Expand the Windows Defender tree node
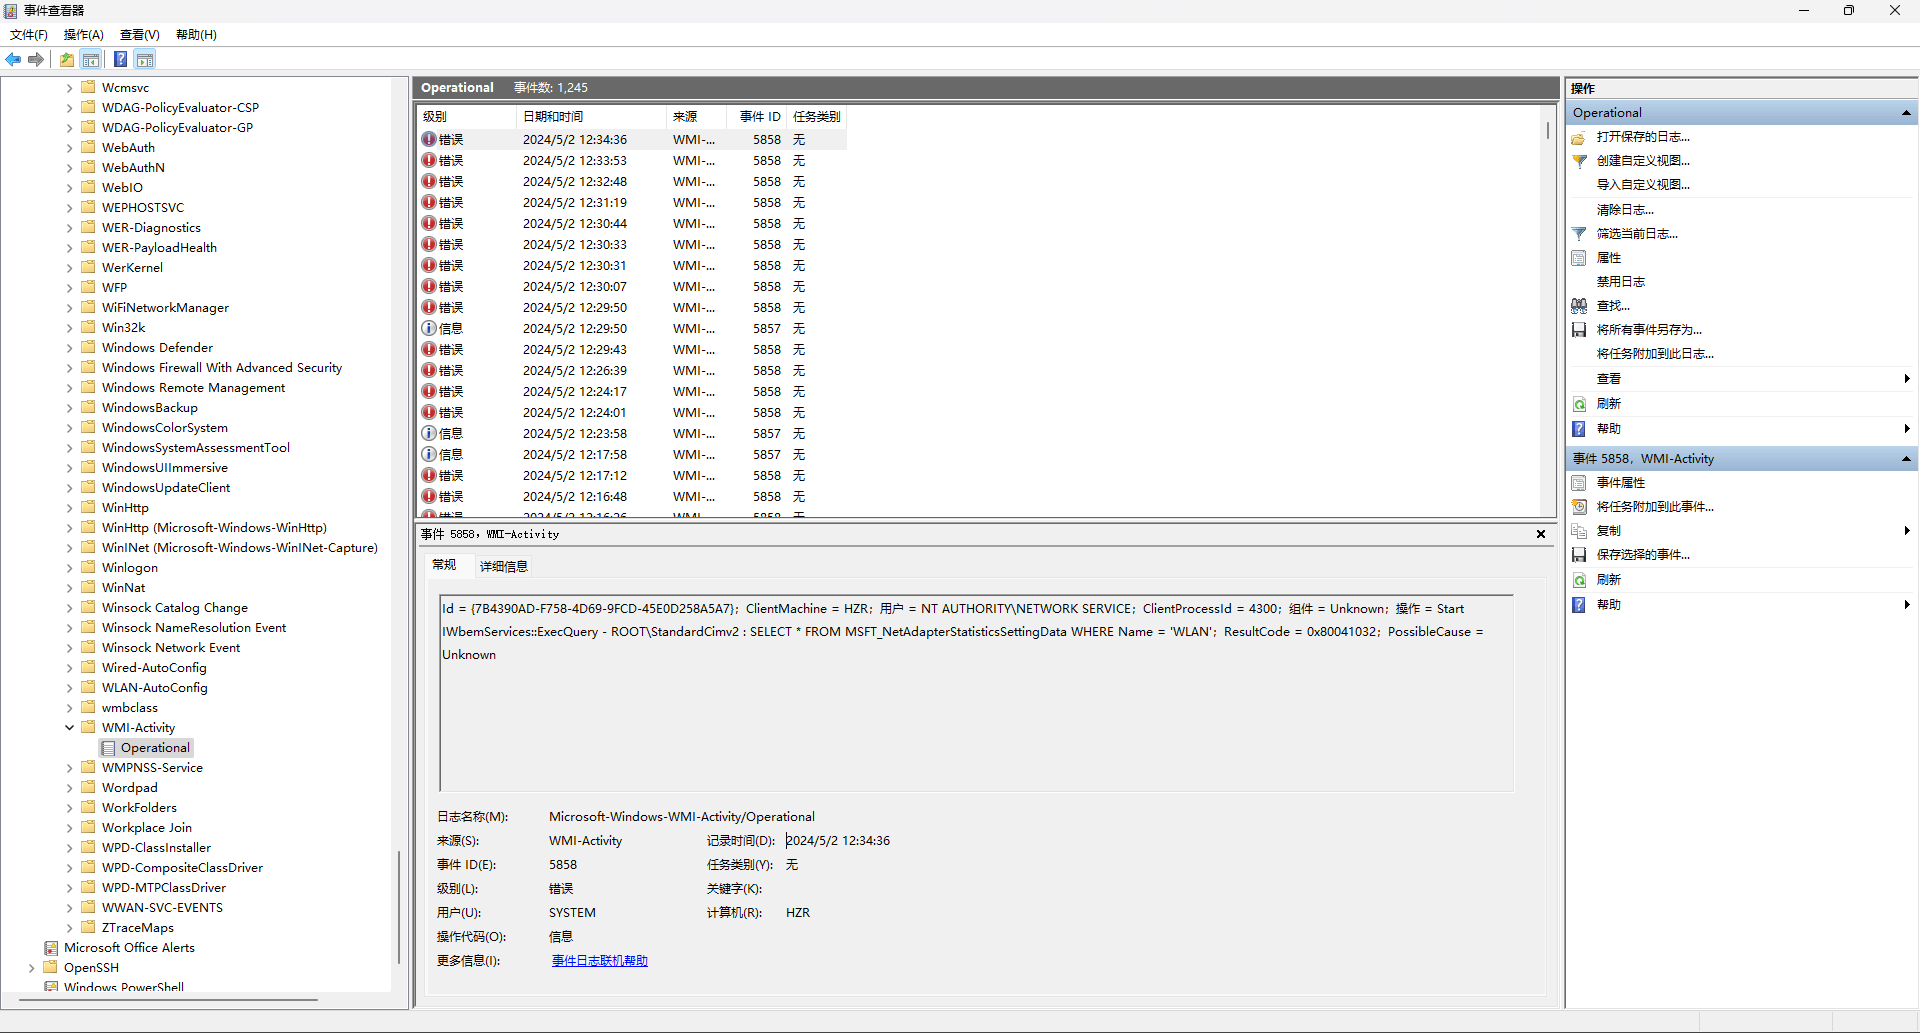 pos(69,348)
